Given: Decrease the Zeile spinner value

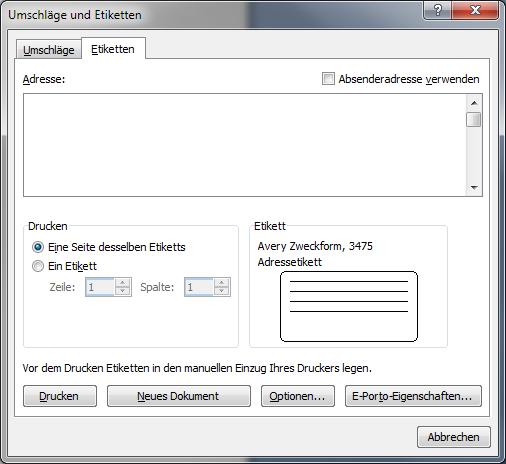Looking at the screenshot, I should 123,291.
